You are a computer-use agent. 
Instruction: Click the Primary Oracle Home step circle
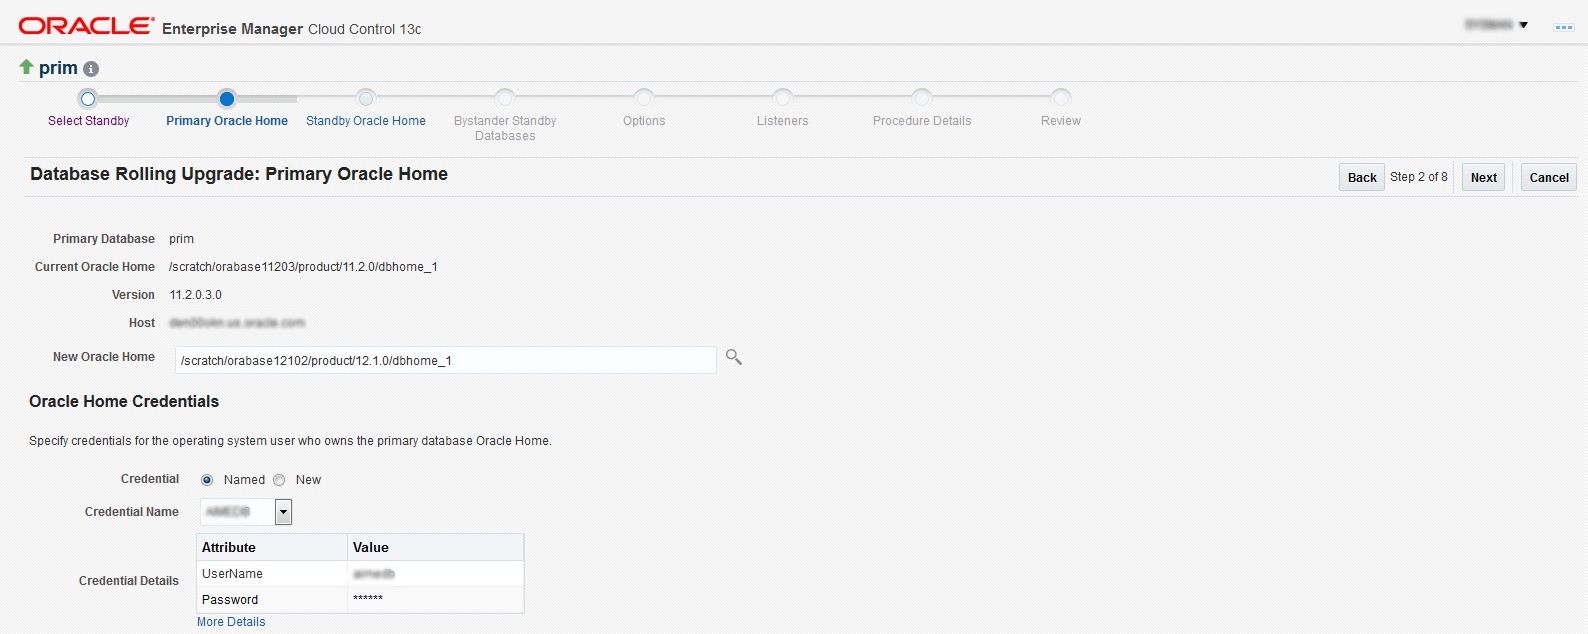coord(227,98)
